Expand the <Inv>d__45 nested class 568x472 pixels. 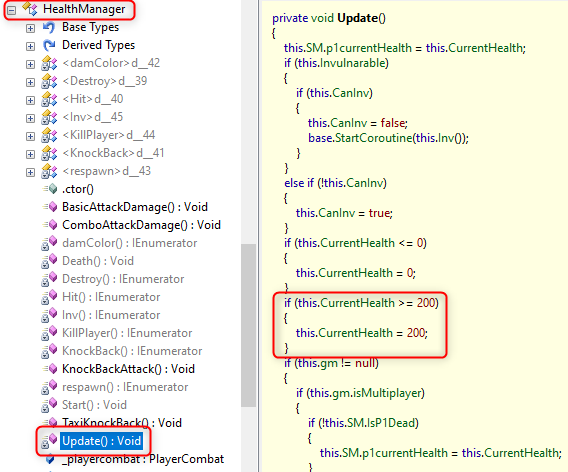point(30,118)
